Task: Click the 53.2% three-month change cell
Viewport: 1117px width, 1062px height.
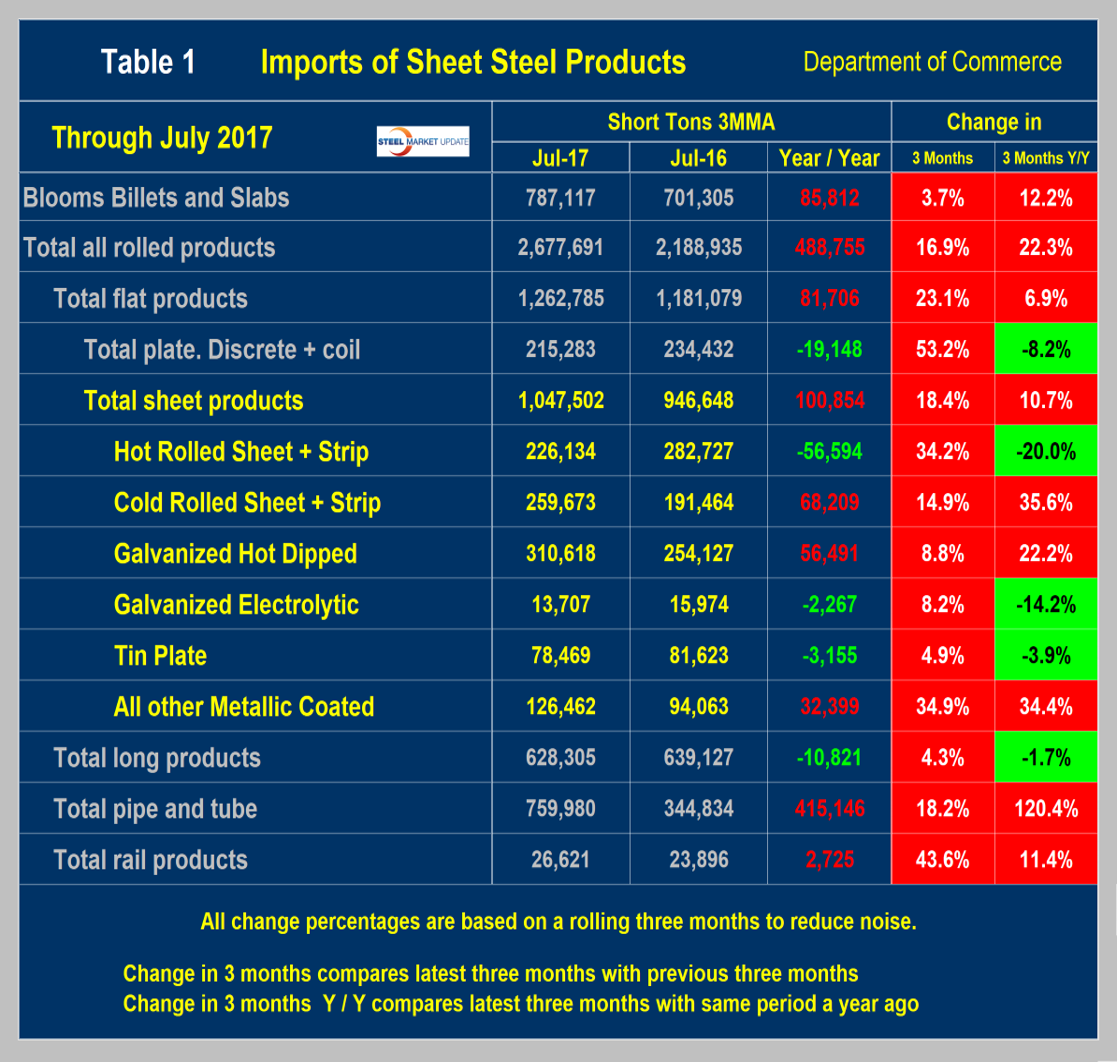Action: 943,350
